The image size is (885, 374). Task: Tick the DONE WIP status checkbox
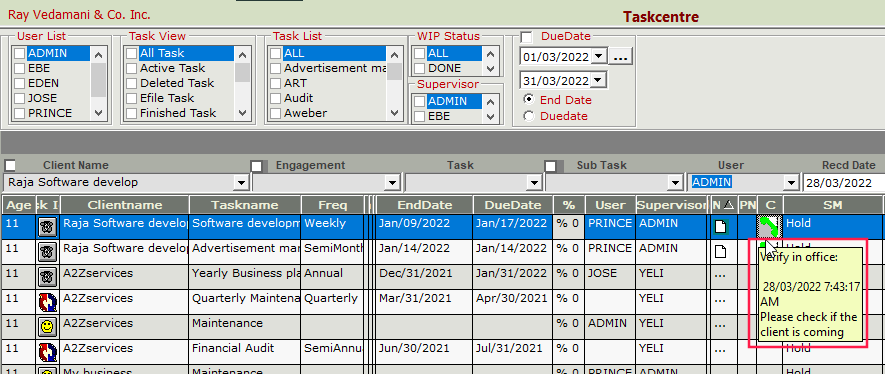[x=420, y=68]
